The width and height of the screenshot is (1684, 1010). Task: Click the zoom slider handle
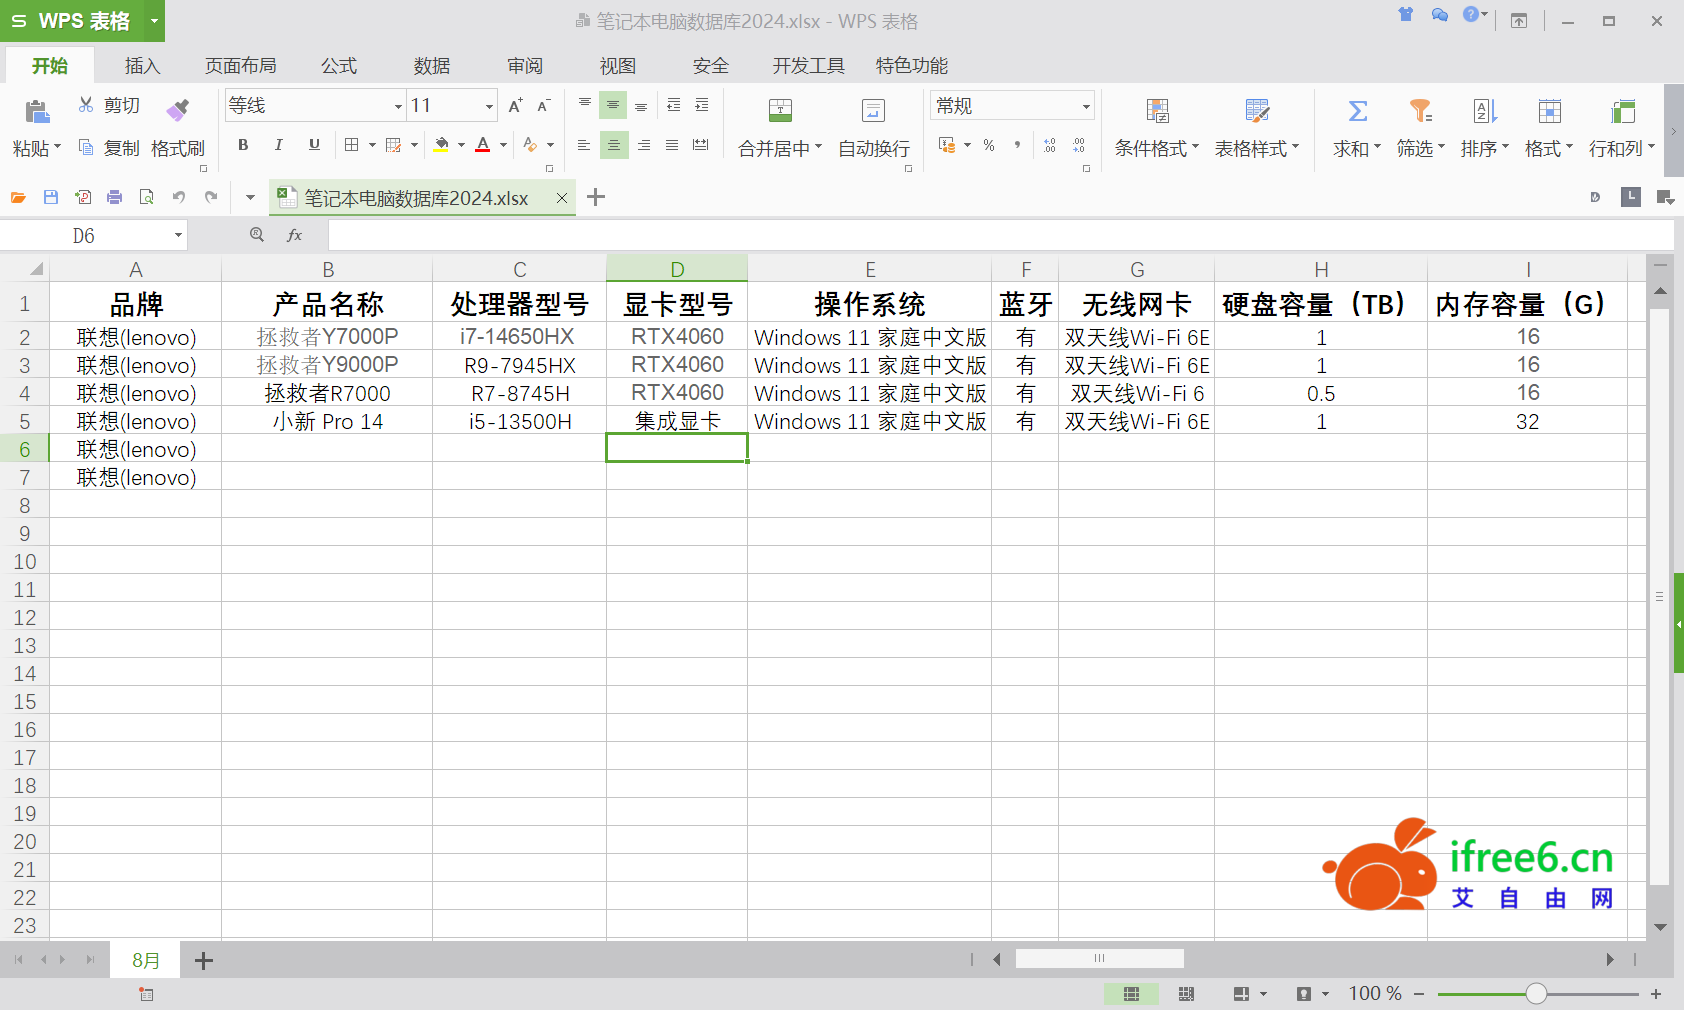1536,994
